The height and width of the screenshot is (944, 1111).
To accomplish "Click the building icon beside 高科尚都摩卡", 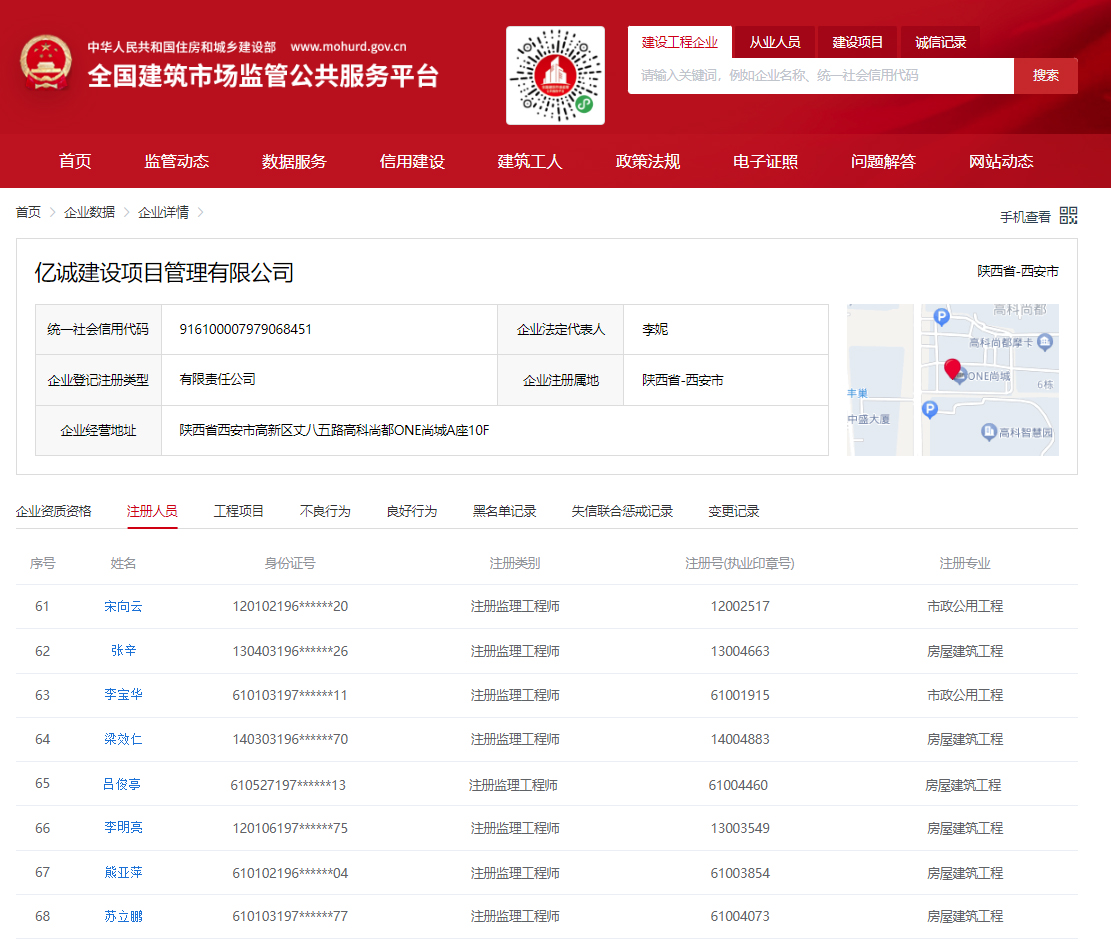I will click(1044, 343).
